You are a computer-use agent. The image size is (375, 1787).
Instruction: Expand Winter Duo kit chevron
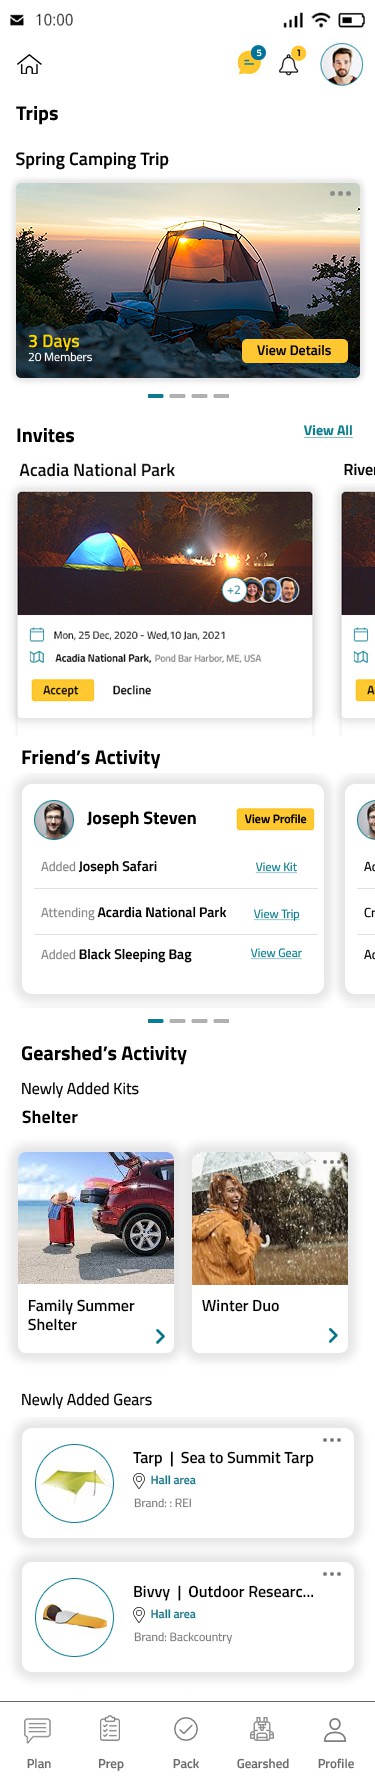[333, 1335]
